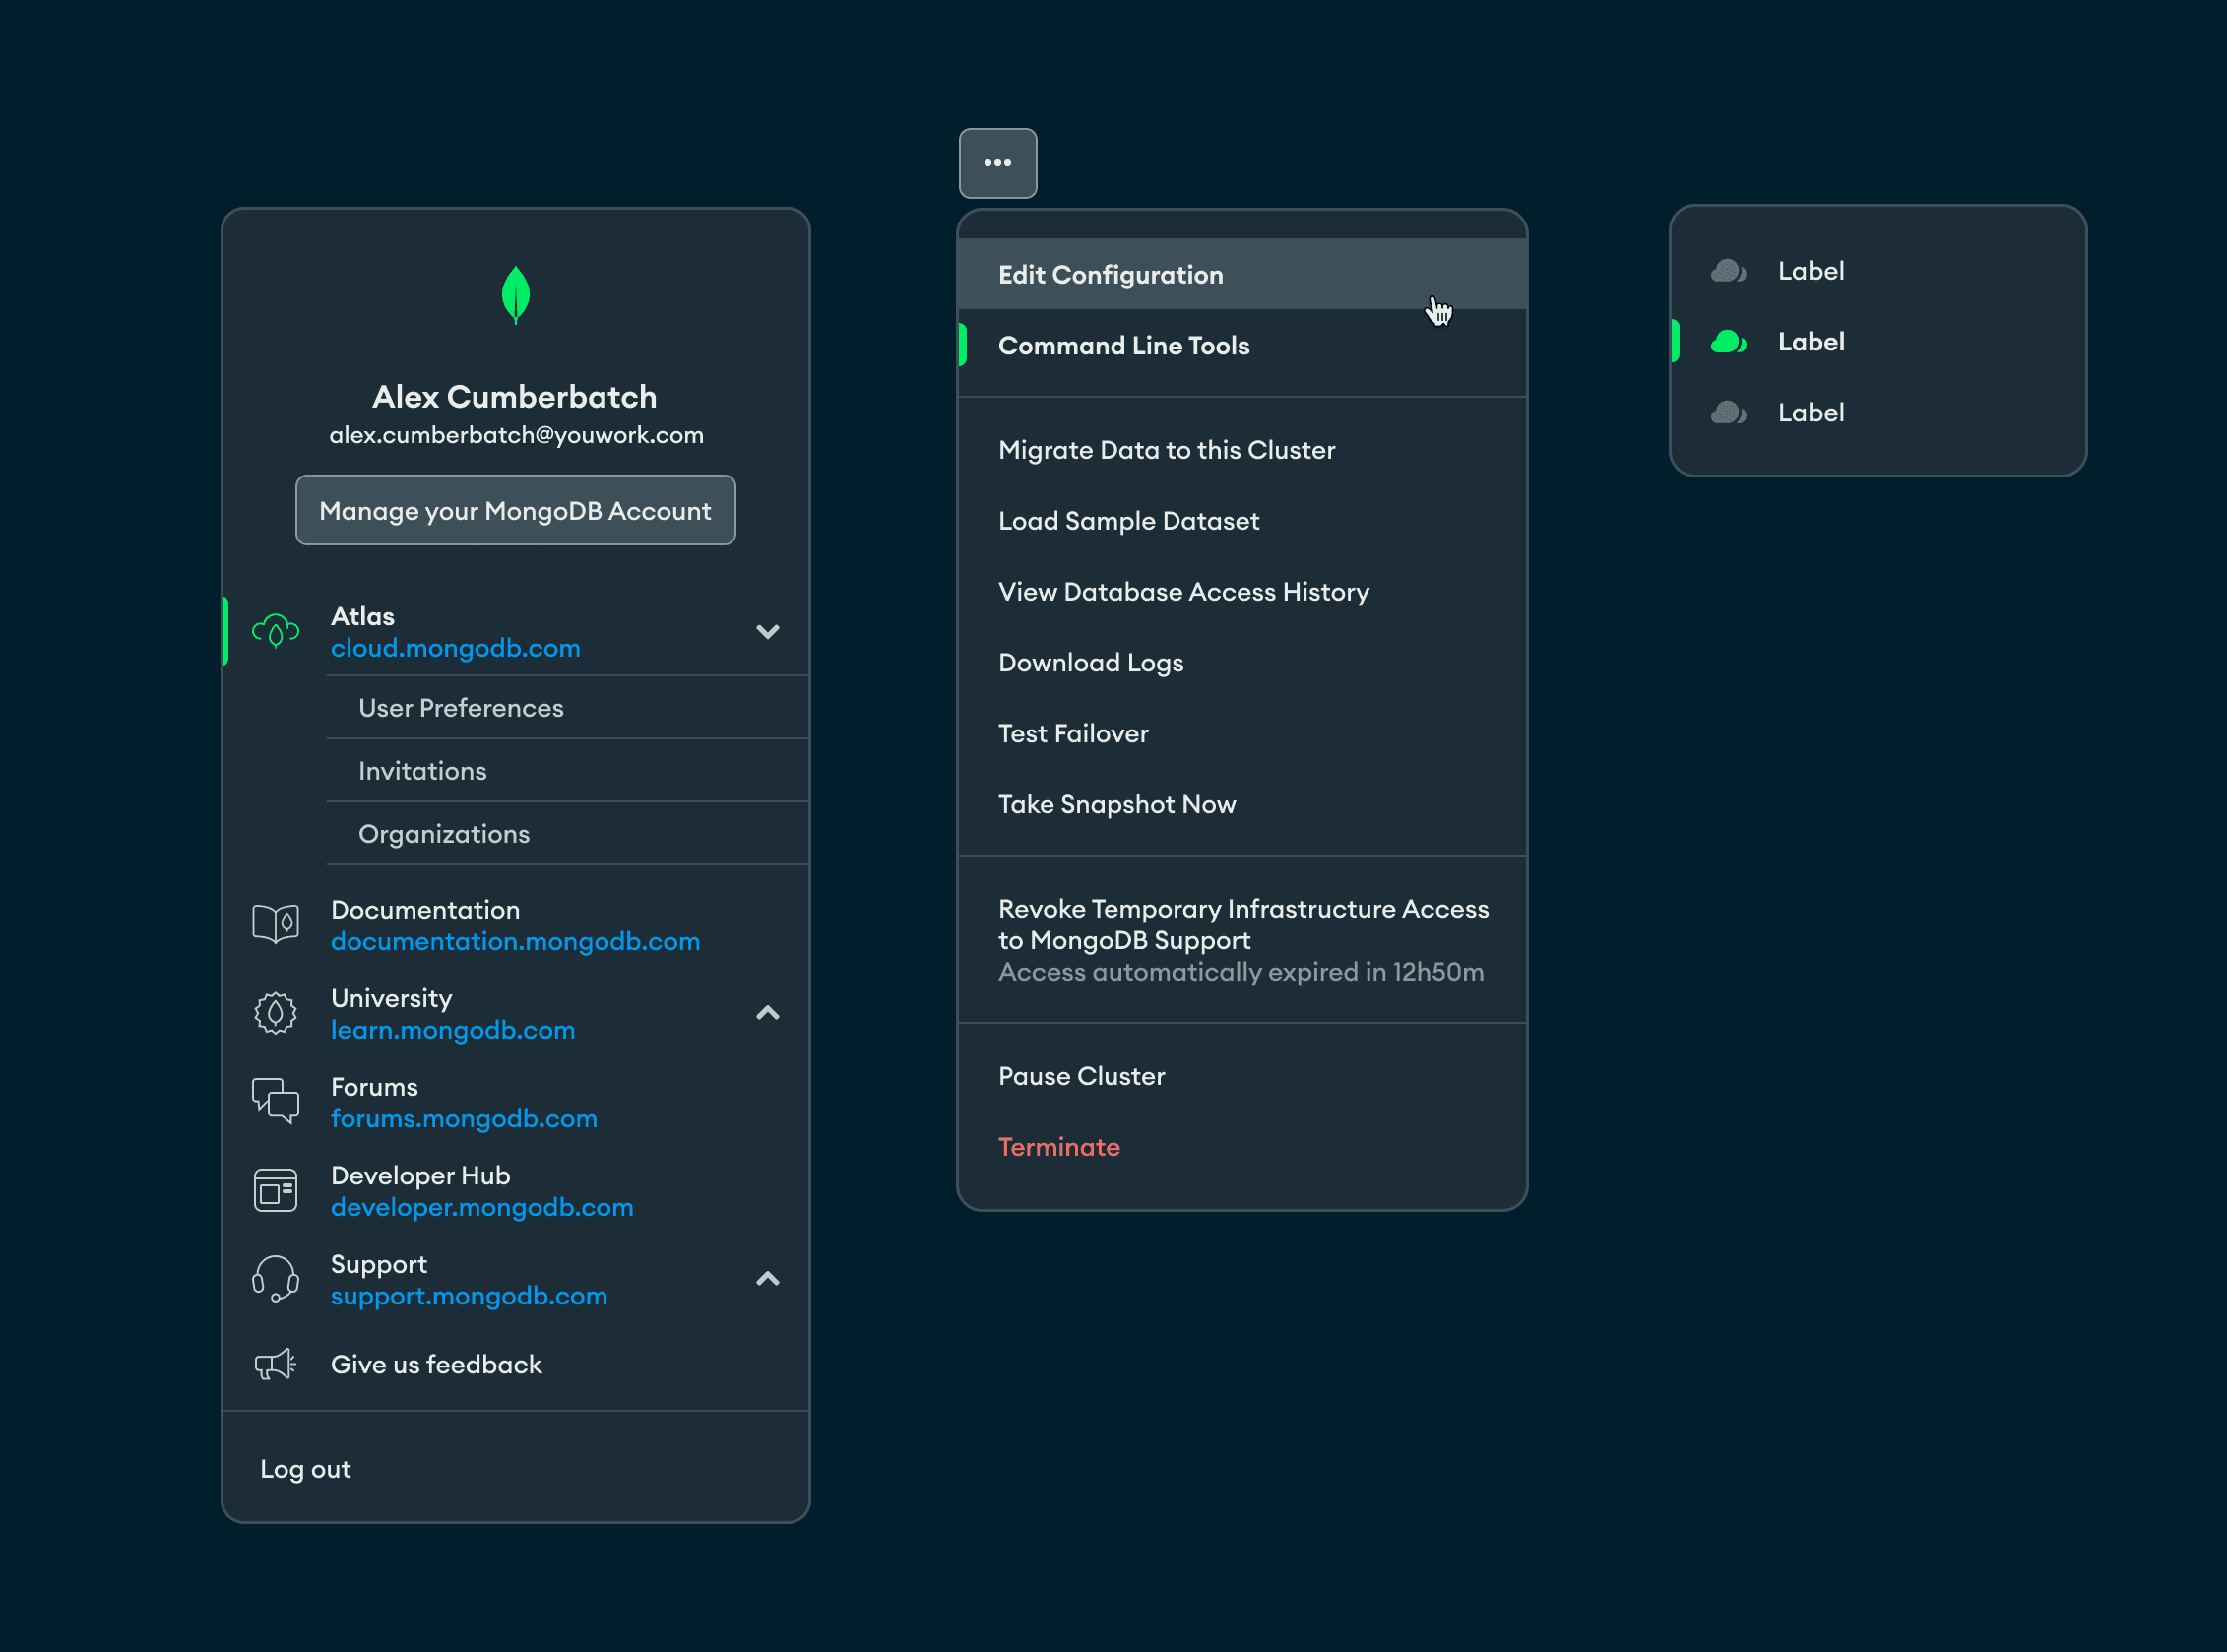Enable the cloud toggle for the top Label
This screenshot has width=2227, height=1652.
click(x=1729, y=270)
